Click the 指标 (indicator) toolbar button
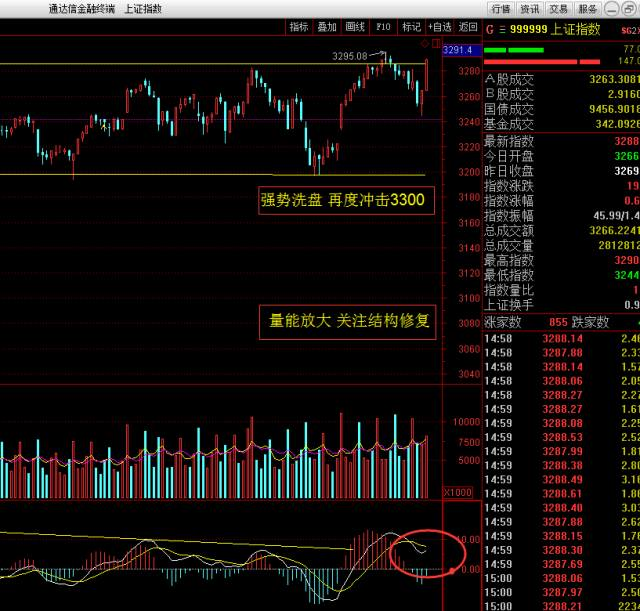Viewport: 640px width, 611px height. (x=299, y=27)
